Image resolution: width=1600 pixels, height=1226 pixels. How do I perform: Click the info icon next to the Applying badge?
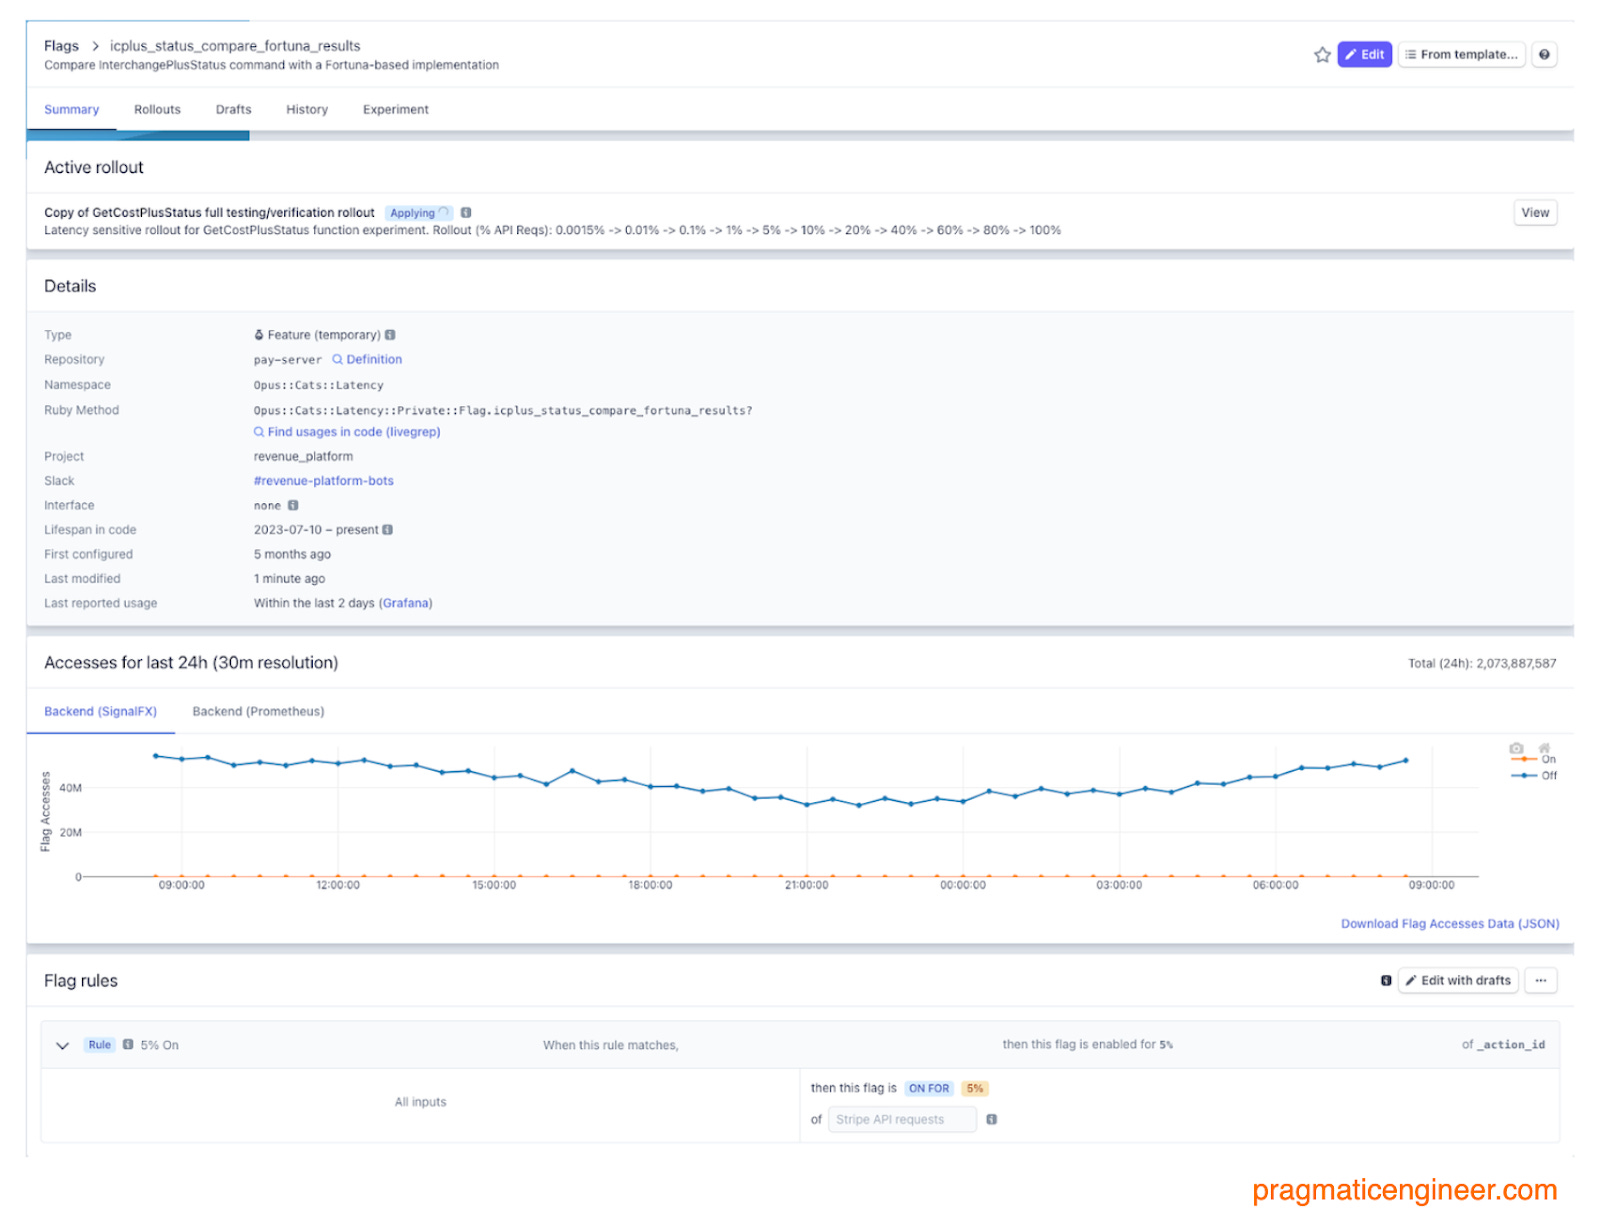pos(466,212)
